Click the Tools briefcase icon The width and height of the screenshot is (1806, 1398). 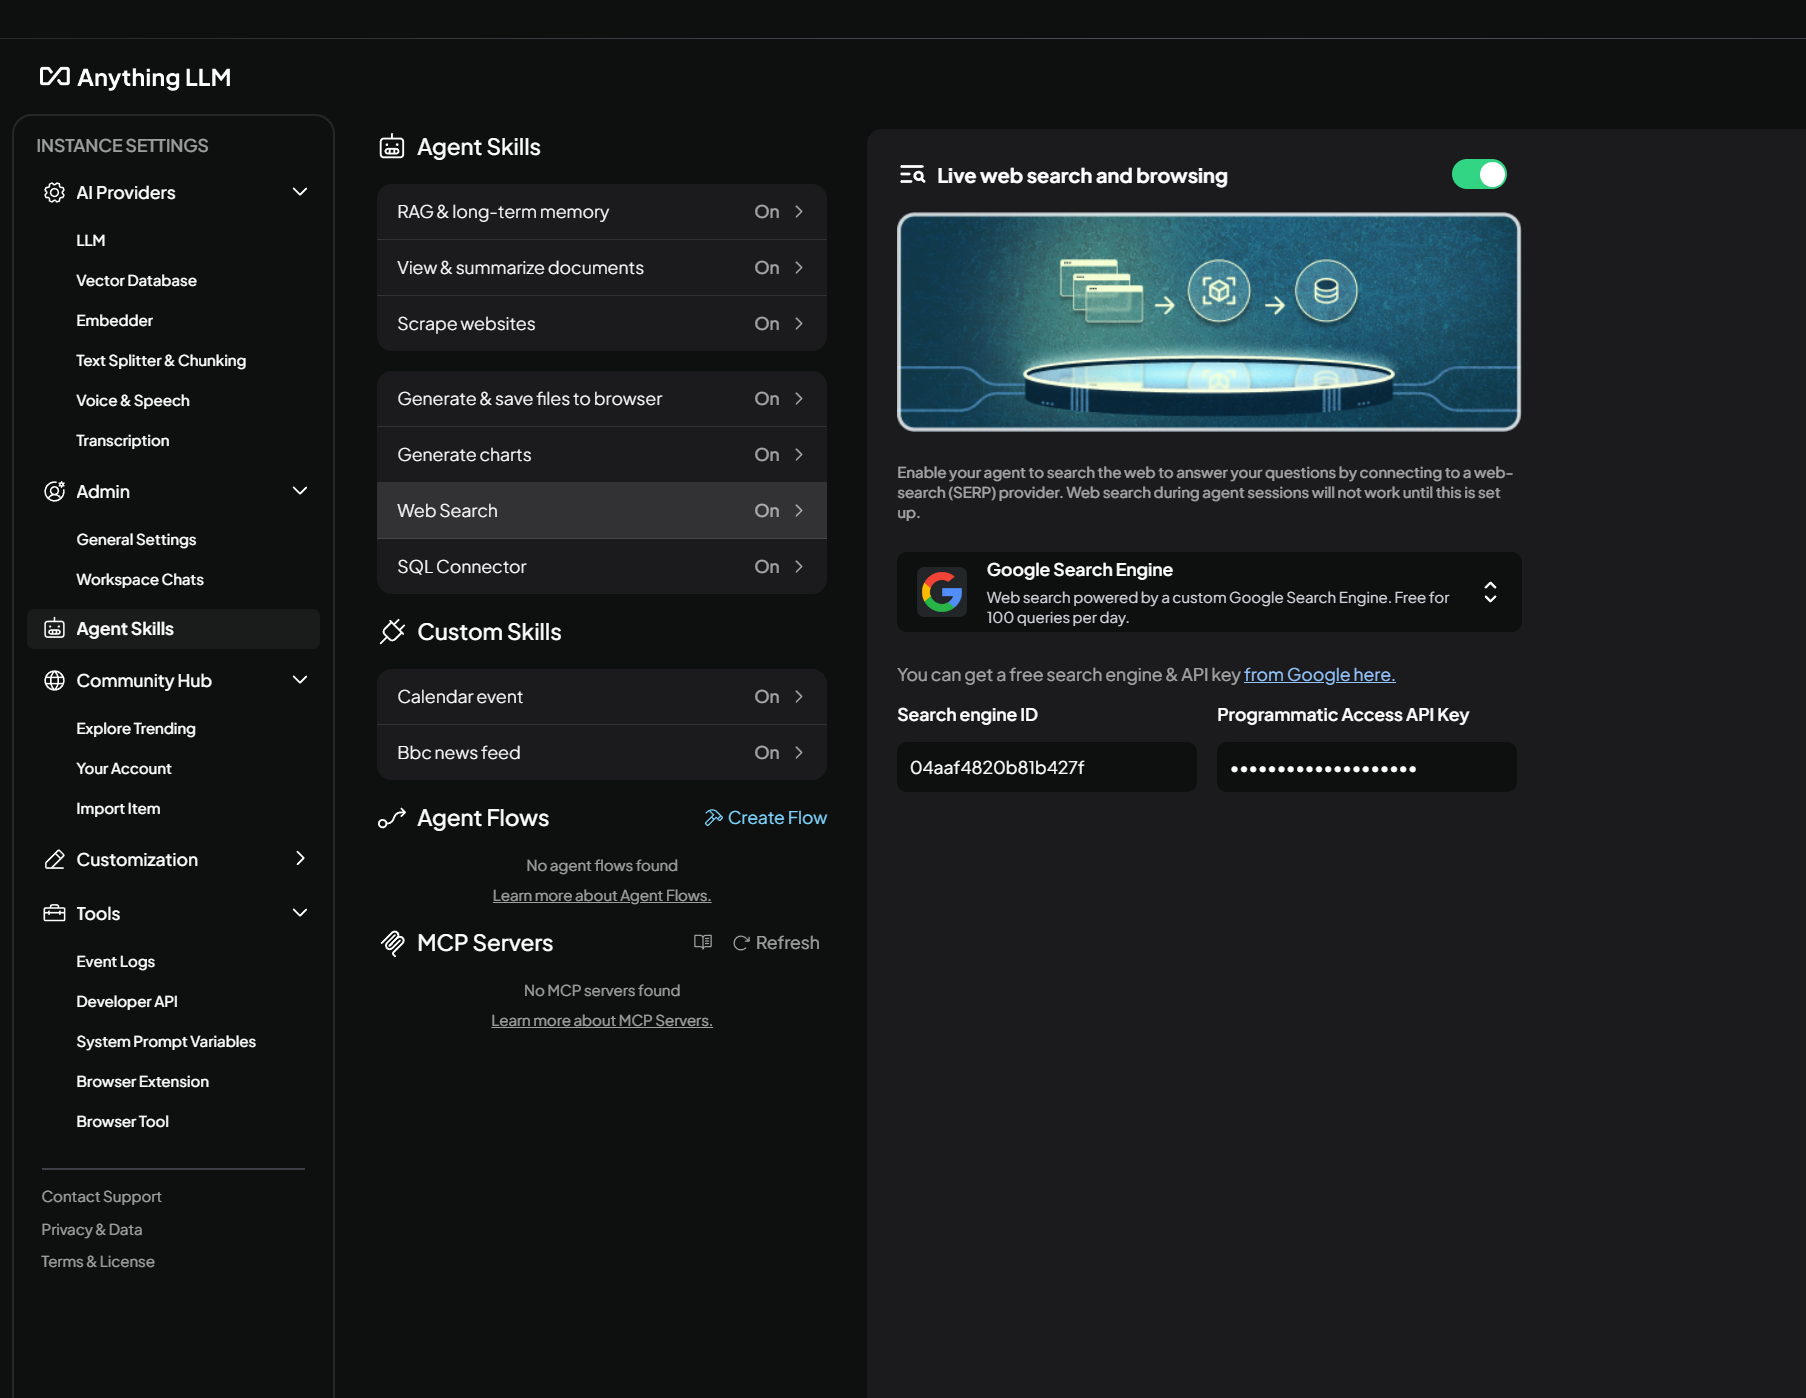(x=54, y=913)
